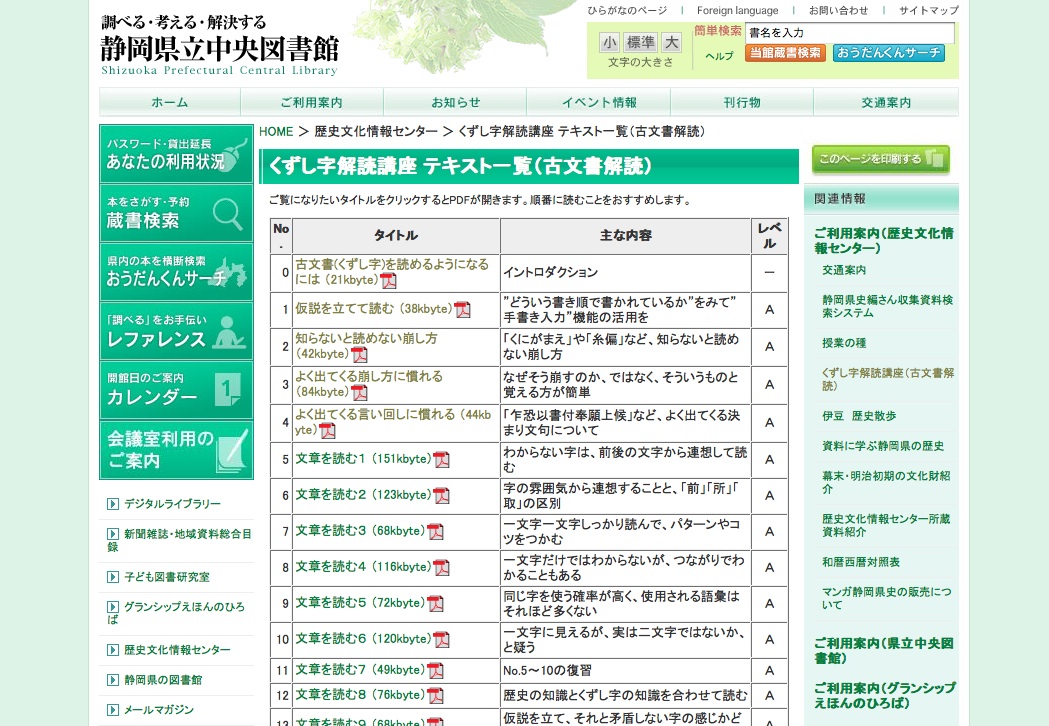
Task: Set text size to 大
Action: point(671,42)
